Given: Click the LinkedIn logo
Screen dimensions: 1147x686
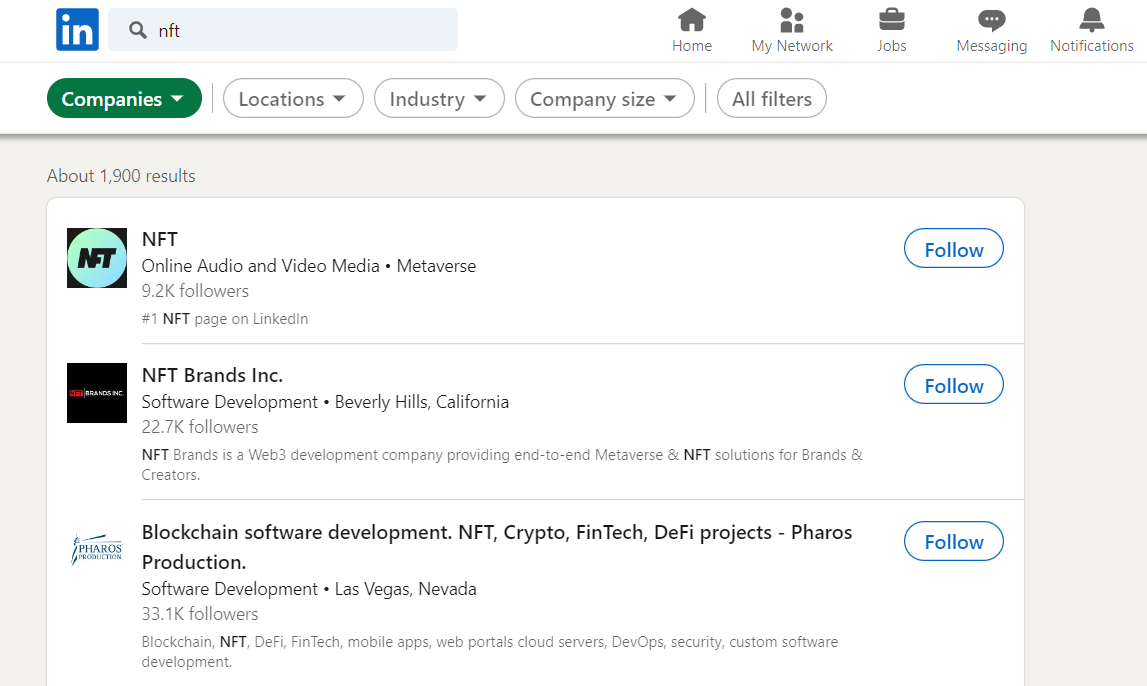Looking at the screenshot, I should coord(77,30).
